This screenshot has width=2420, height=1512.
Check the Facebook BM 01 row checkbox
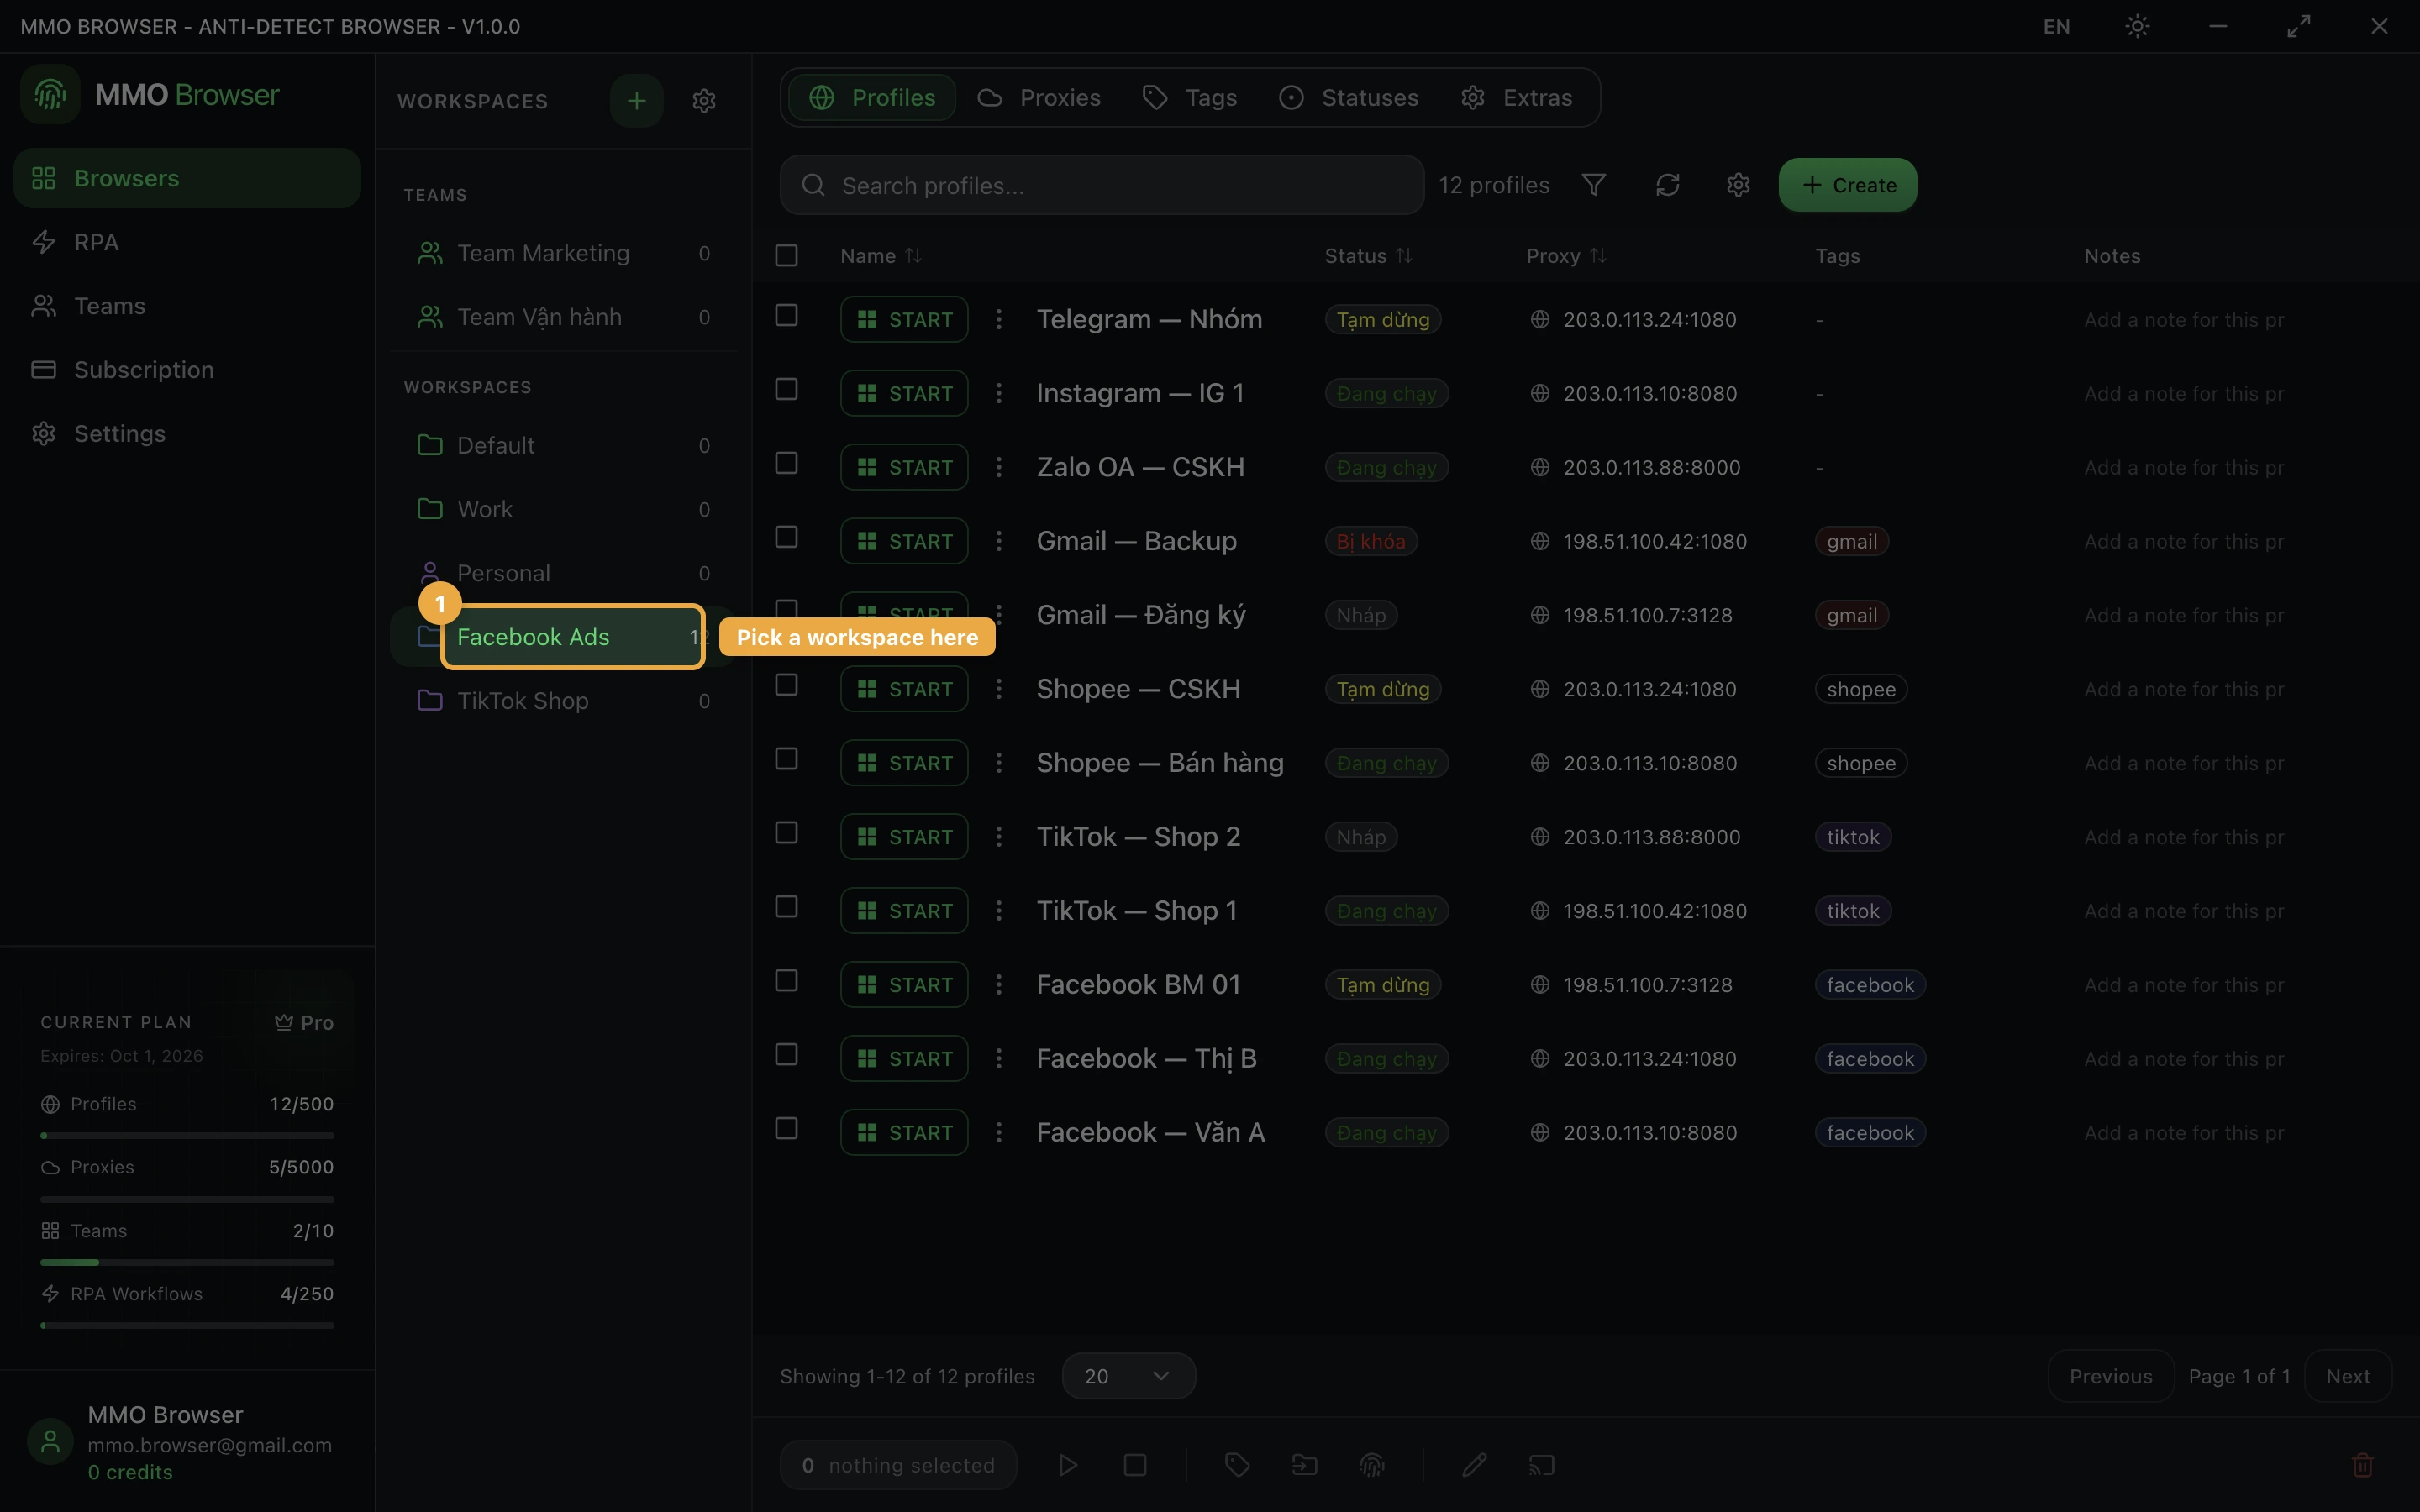click(787, 981)
